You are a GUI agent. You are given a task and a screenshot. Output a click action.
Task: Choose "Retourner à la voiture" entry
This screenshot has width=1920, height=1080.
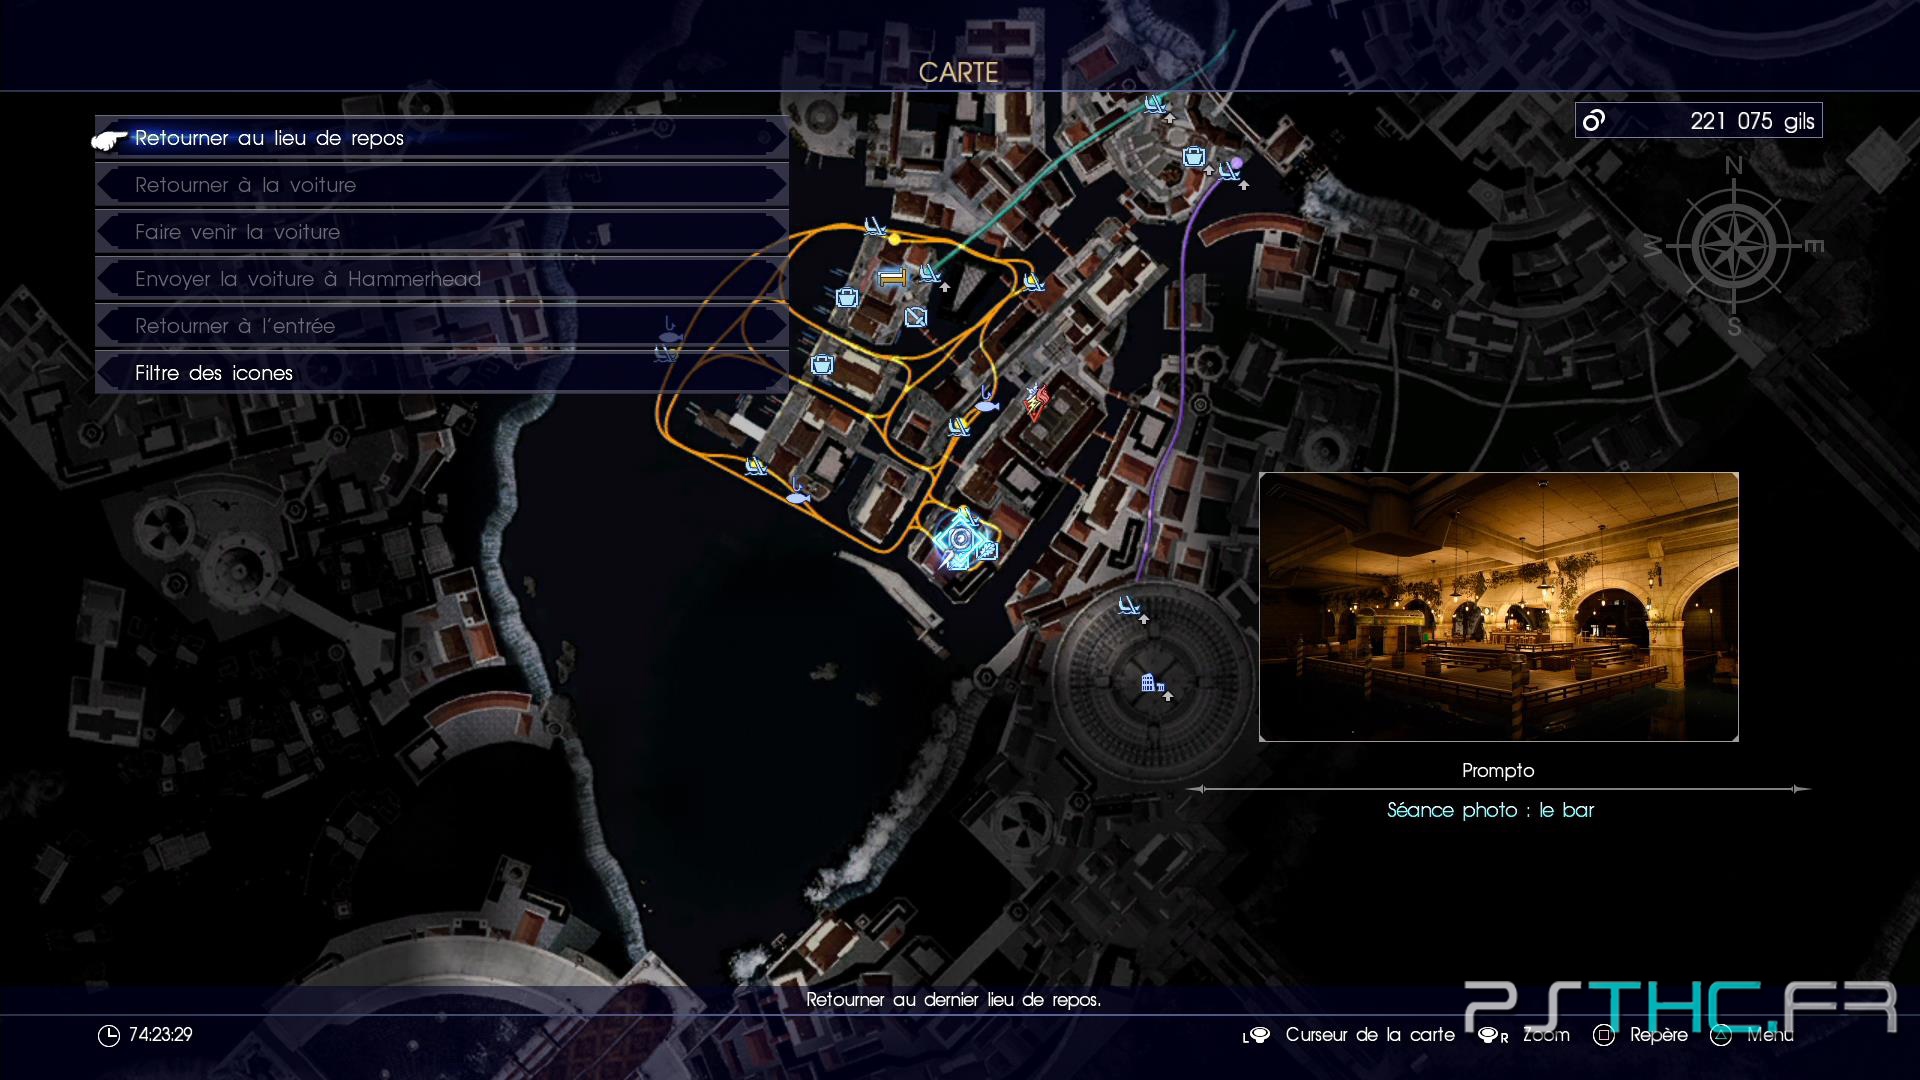click(x=441, y=185)
